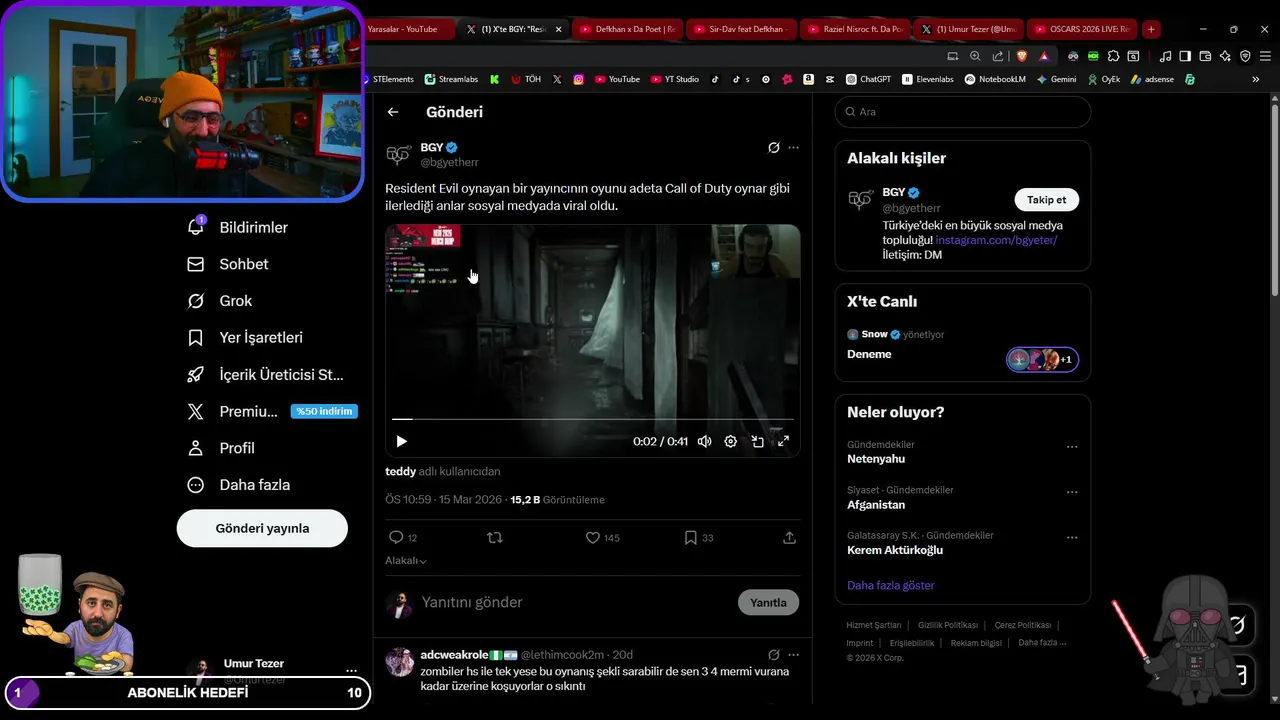
Task: Open three-dot menu on adcweakrole's reply
Action: pyautogui.click(x=793, y=655)
